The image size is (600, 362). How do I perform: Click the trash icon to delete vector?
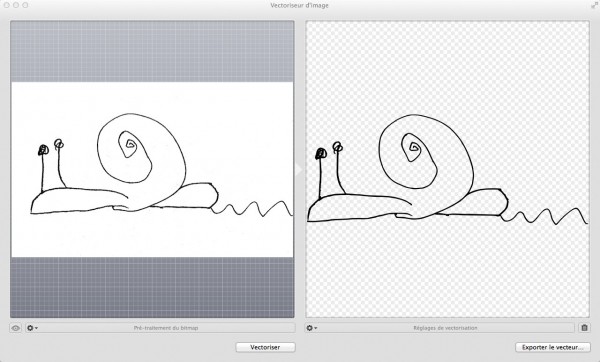coord(584,328)
